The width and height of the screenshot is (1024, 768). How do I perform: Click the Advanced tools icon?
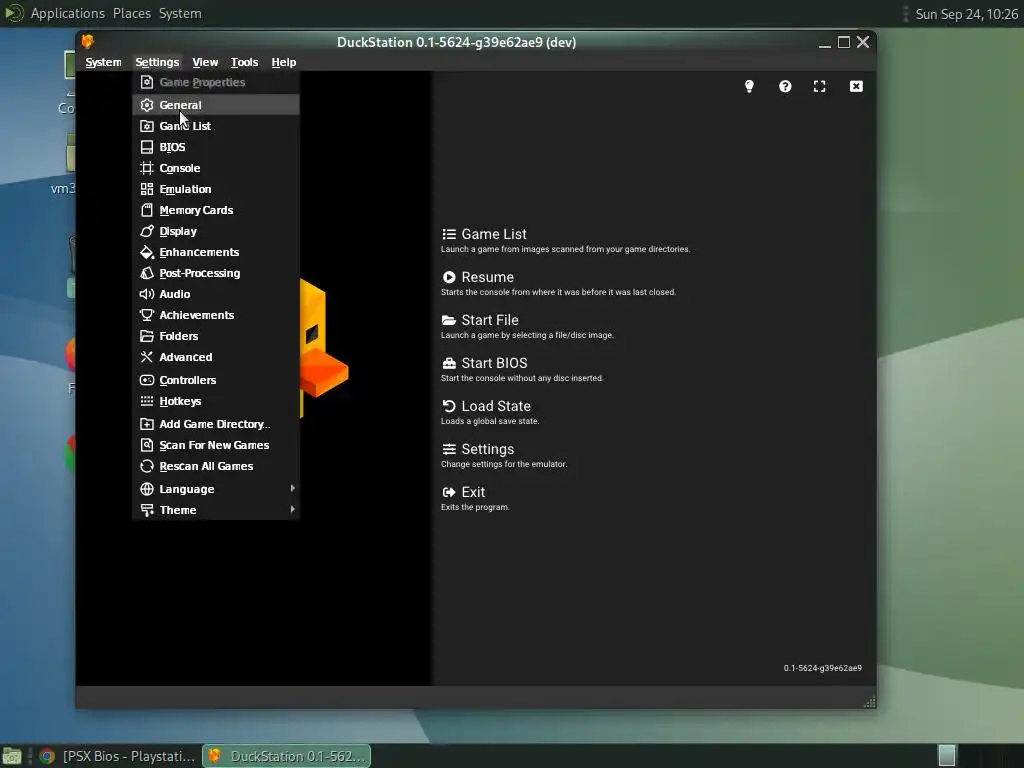tap(147, 357)
